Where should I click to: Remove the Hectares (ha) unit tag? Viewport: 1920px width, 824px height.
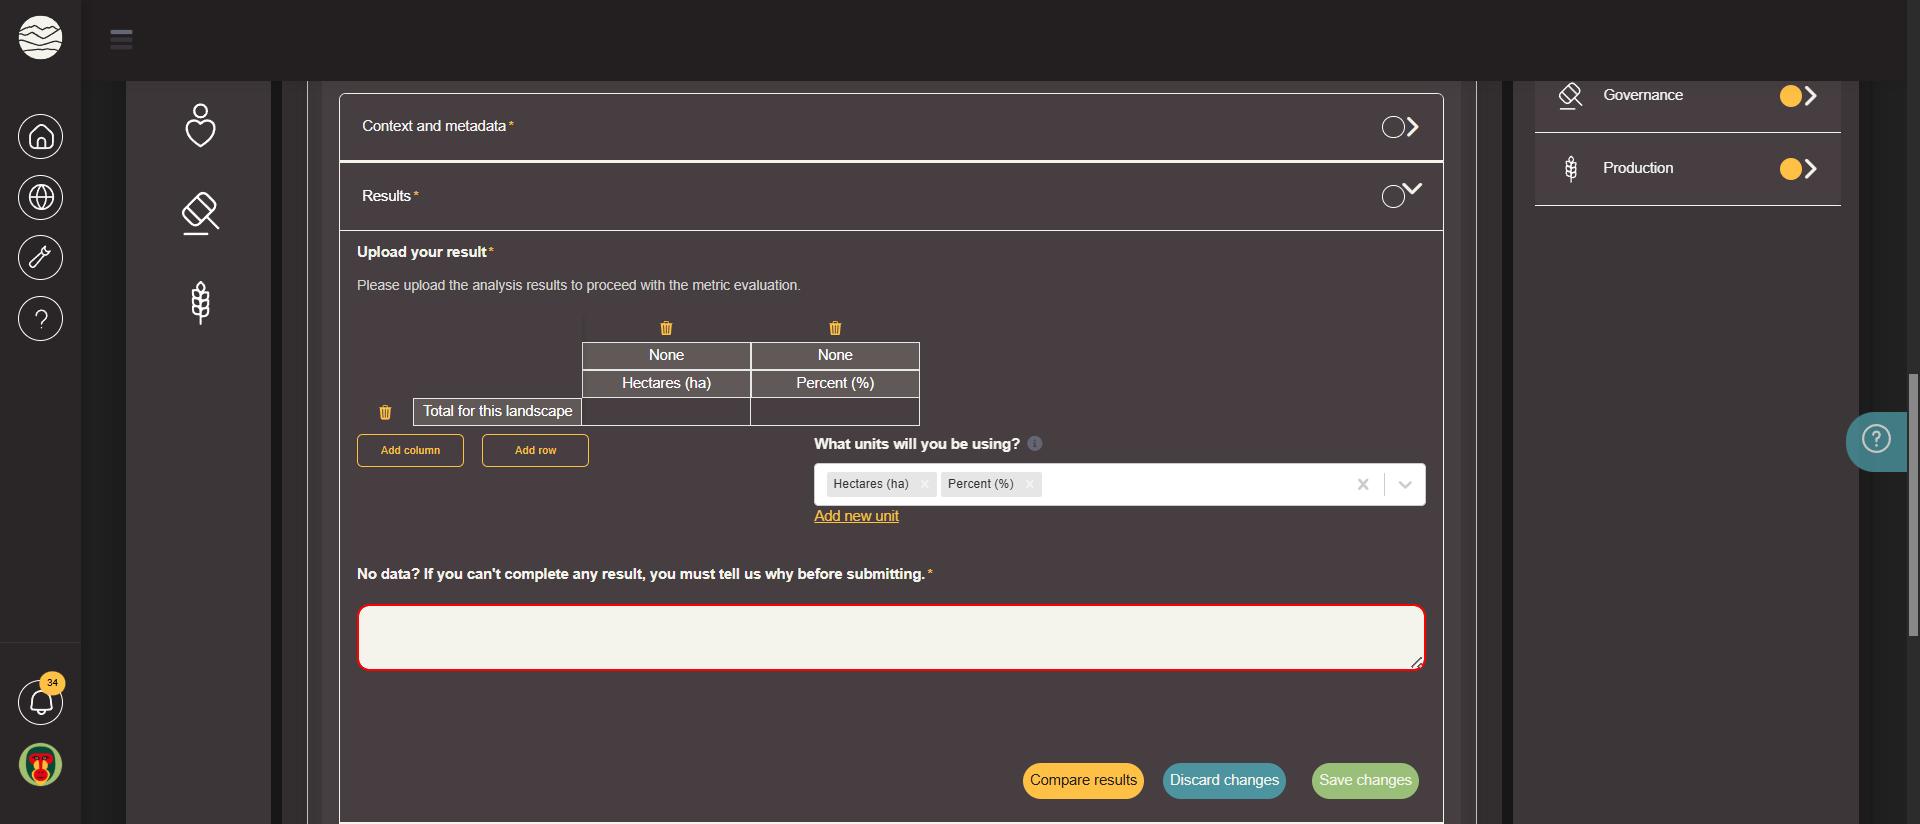pos(925,485)
